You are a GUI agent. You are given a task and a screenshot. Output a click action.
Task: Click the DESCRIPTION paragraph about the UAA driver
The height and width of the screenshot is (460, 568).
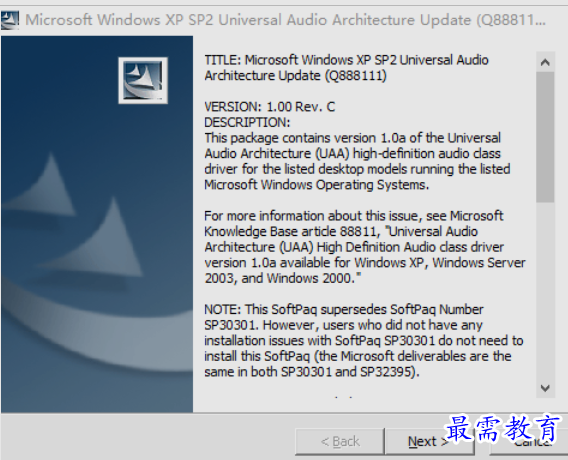357,161
